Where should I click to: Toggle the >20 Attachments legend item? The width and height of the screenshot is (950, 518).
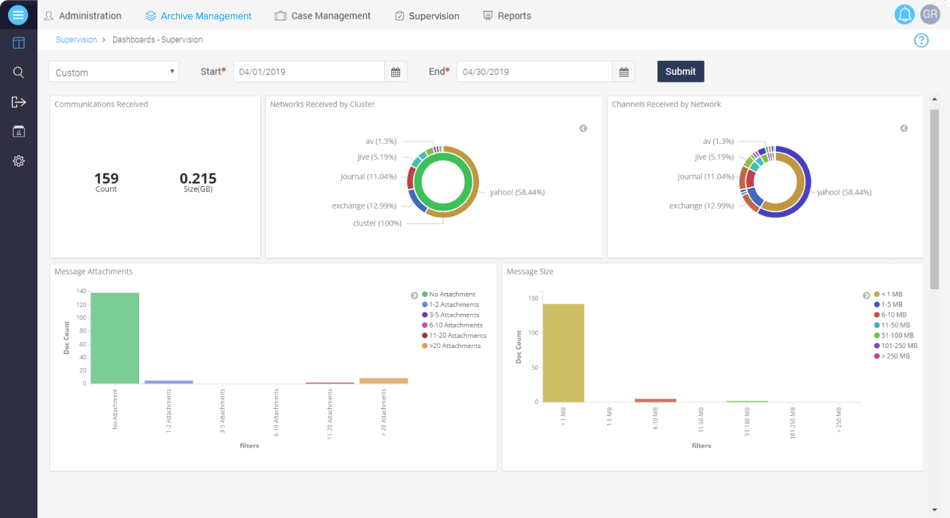pos(453,346)
